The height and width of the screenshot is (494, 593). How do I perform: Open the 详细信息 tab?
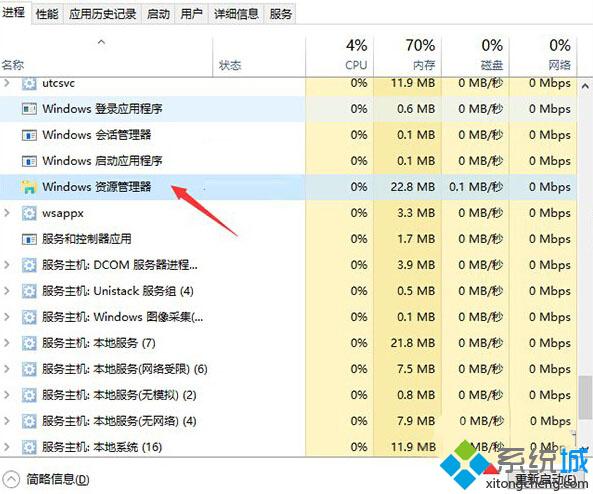(x=236, y=14)
